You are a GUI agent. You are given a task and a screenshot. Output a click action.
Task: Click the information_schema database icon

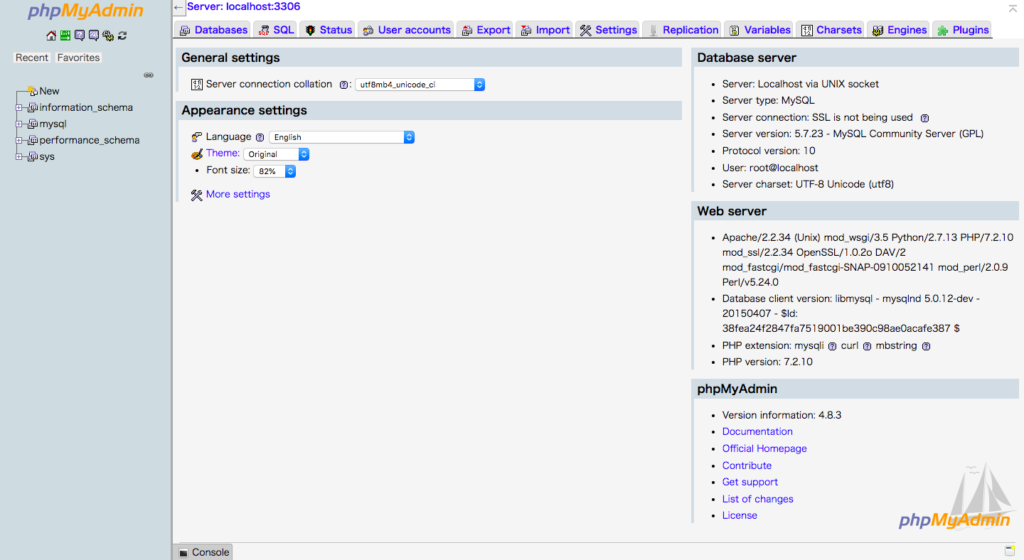(x=33, y=108)
